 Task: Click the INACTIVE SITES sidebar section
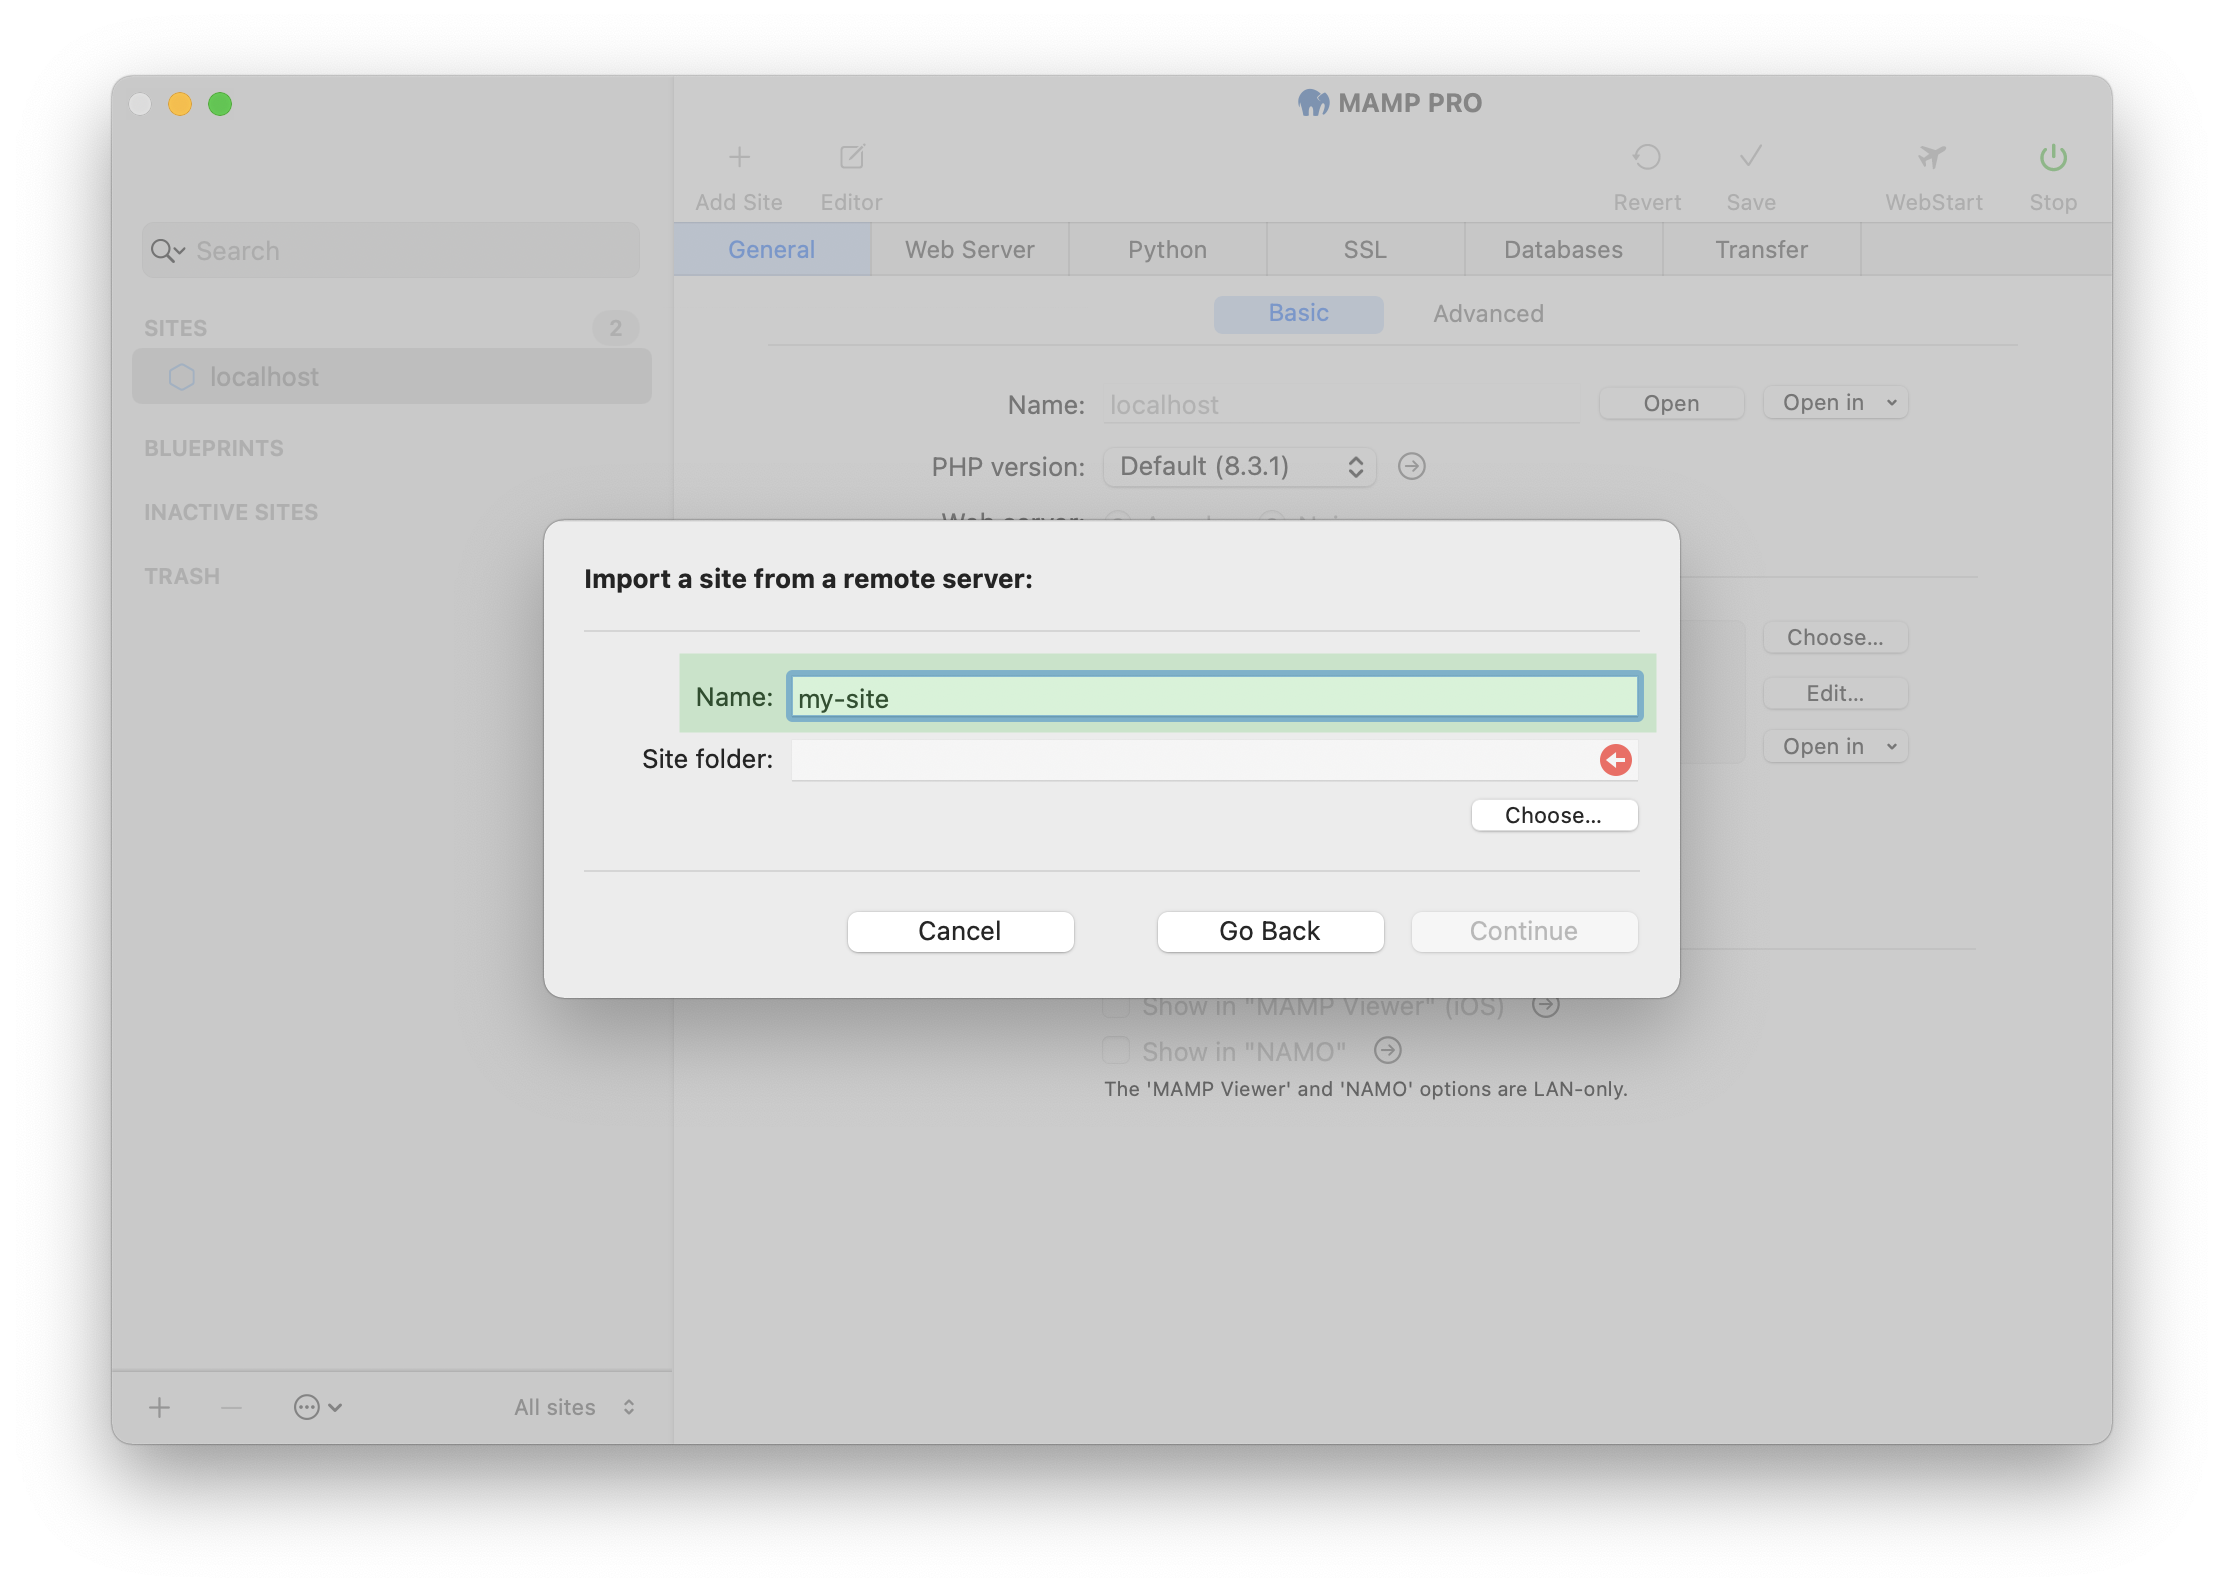coord(231,513)
